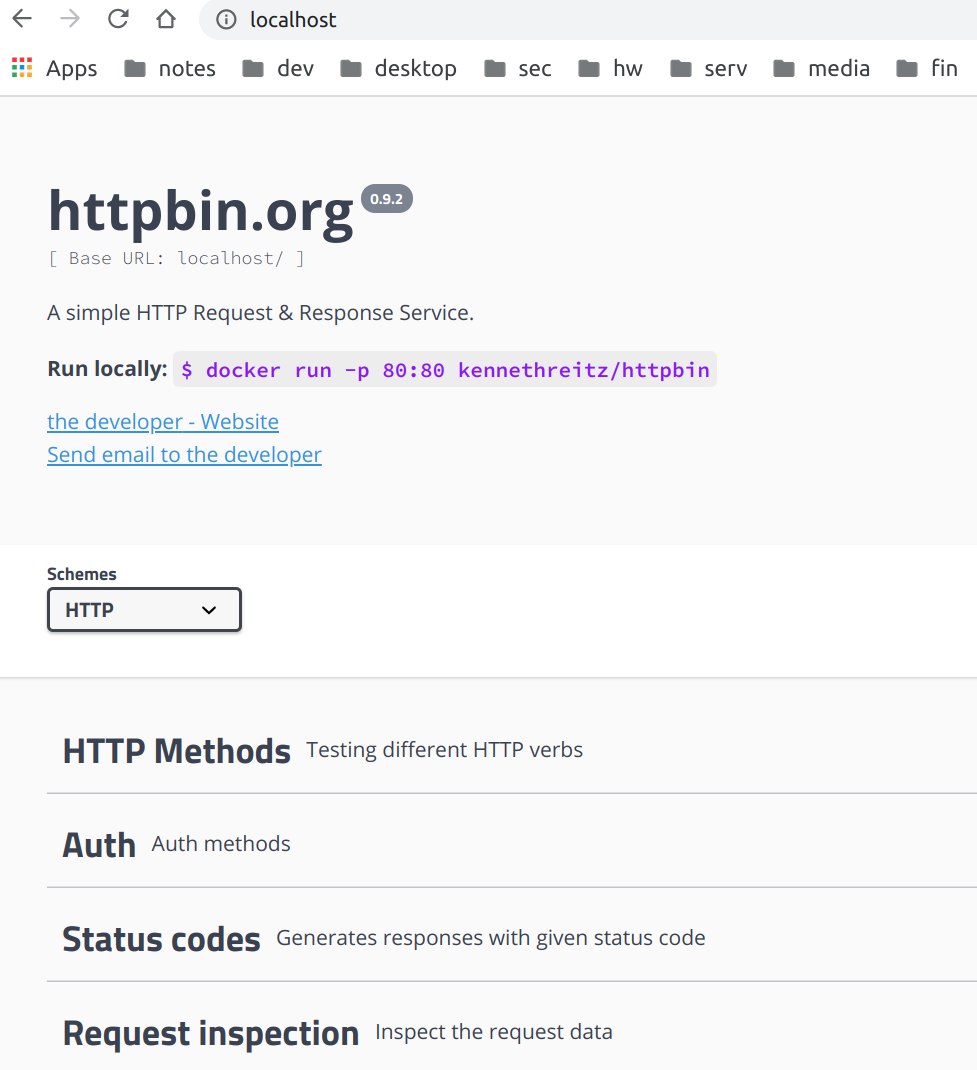Screen dimensions: 977x1070
Task: View site information icon beside localhost
Action: (226, 20)
